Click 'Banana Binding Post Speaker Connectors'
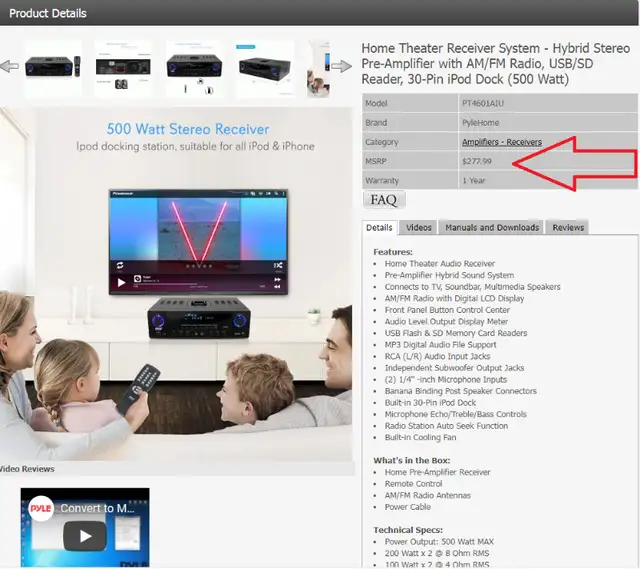This screenshot has height=569, width=640. [x=460, y=391]
